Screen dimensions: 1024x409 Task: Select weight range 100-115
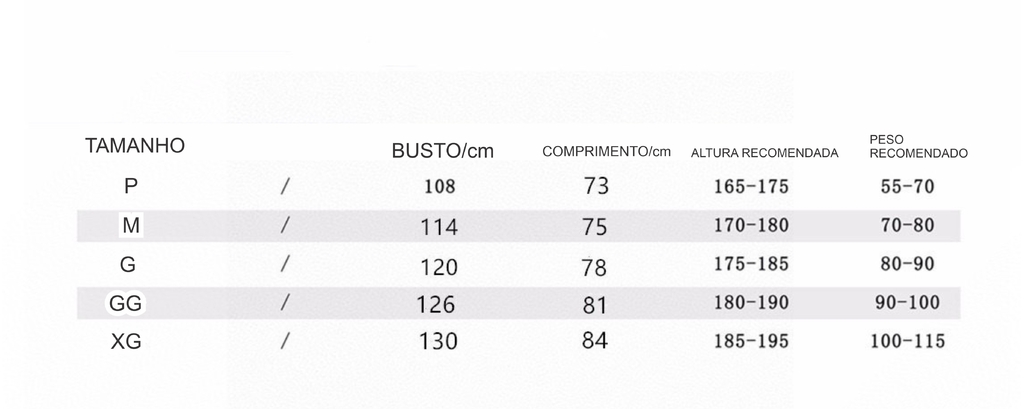[908, 341]
